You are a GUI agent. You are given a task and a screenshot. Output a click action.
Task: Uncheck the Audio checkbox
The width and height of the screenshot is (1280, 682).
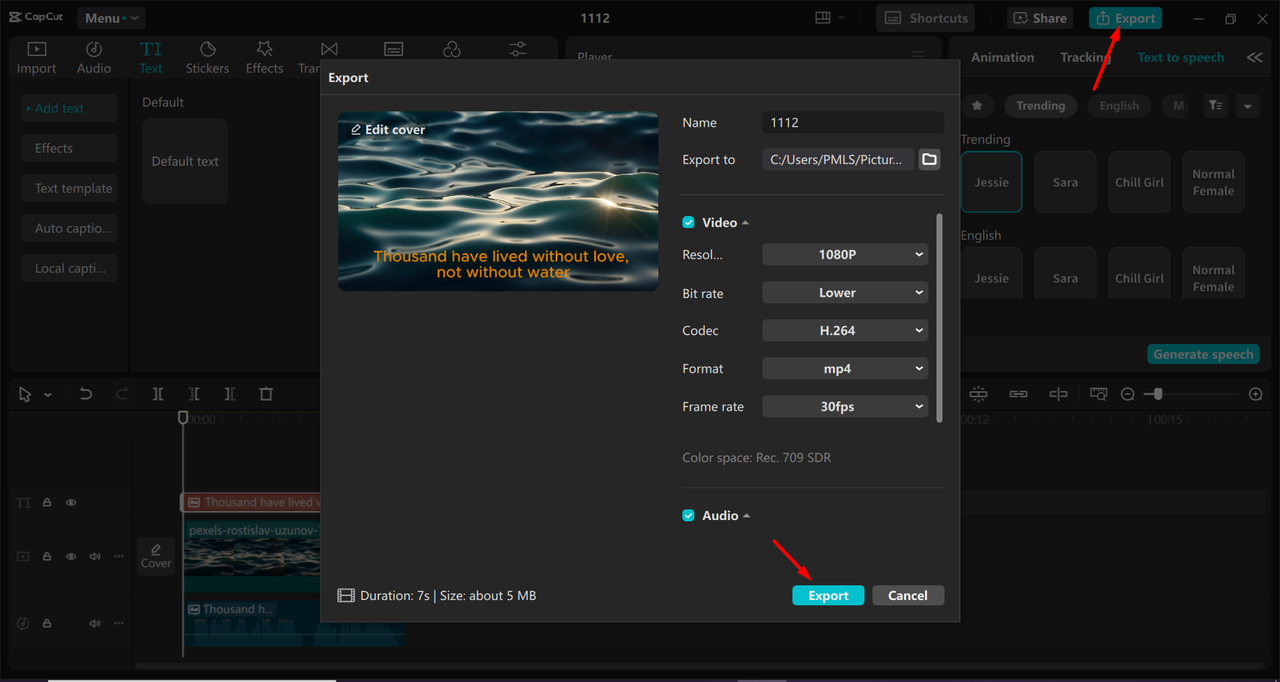pos(688,516)
